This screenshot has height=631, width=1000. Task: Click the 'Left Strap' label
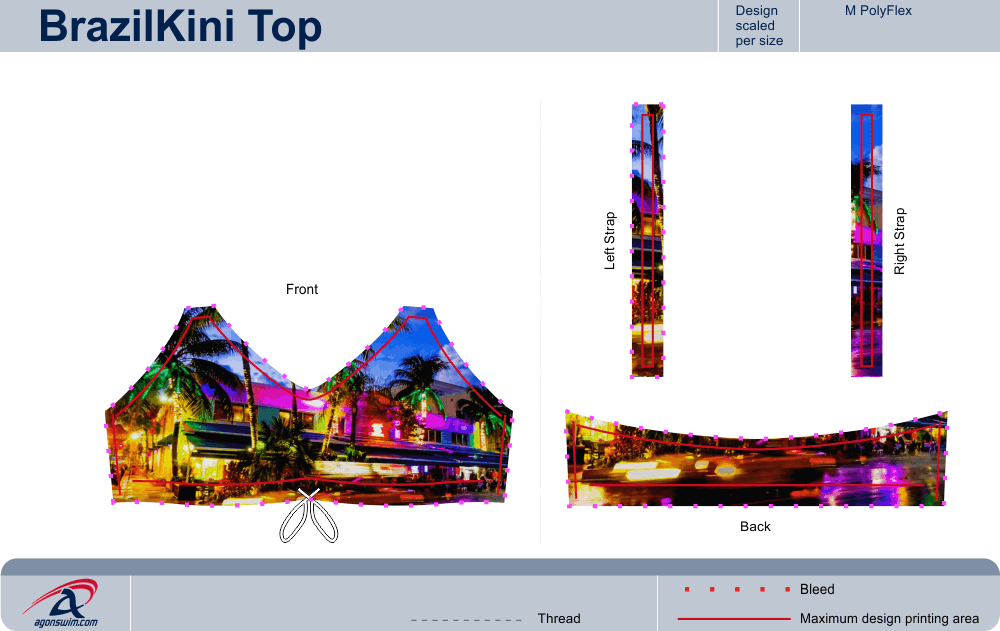610,241
